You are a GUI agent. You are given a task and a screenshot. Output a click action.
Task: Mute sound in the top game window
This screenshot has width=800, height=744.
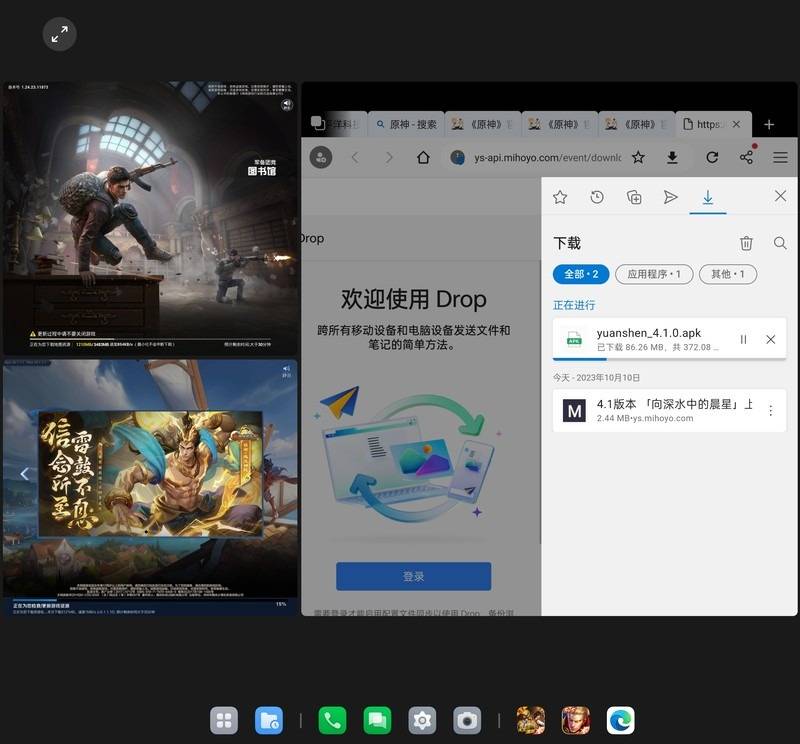[x=287, y=104]
